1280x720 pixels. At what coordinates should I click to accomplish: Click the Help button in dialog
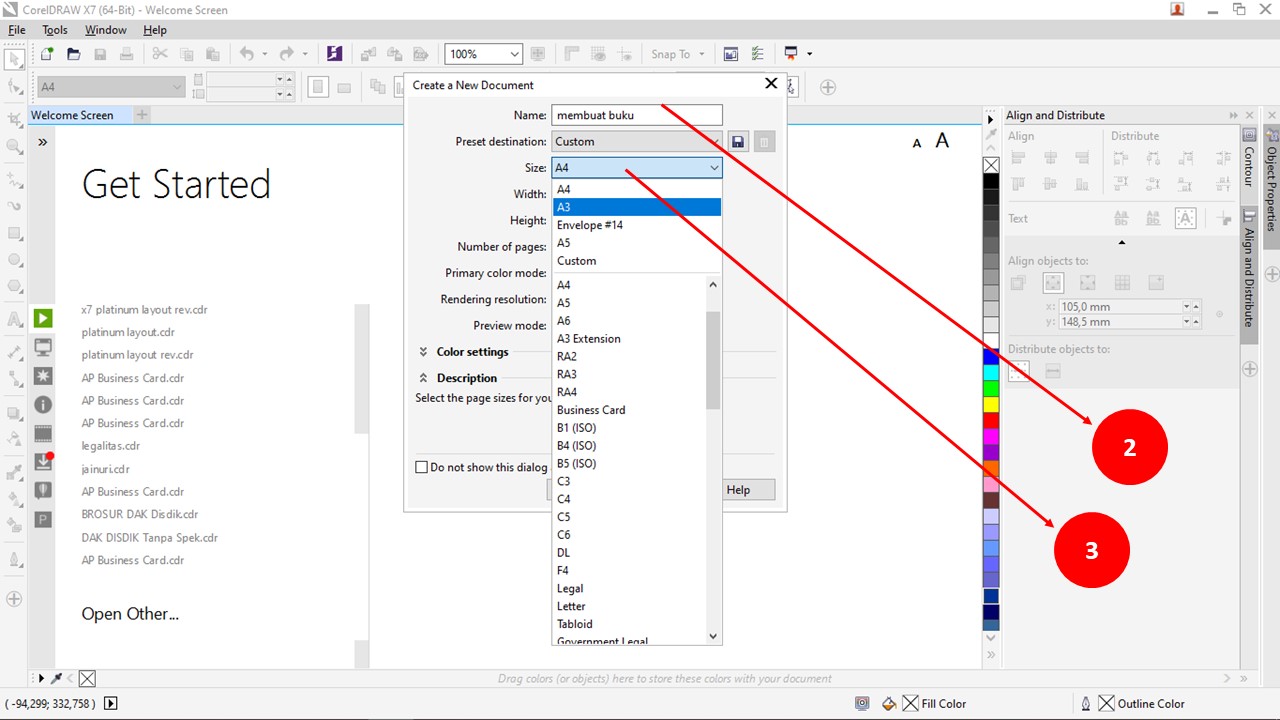747,490
